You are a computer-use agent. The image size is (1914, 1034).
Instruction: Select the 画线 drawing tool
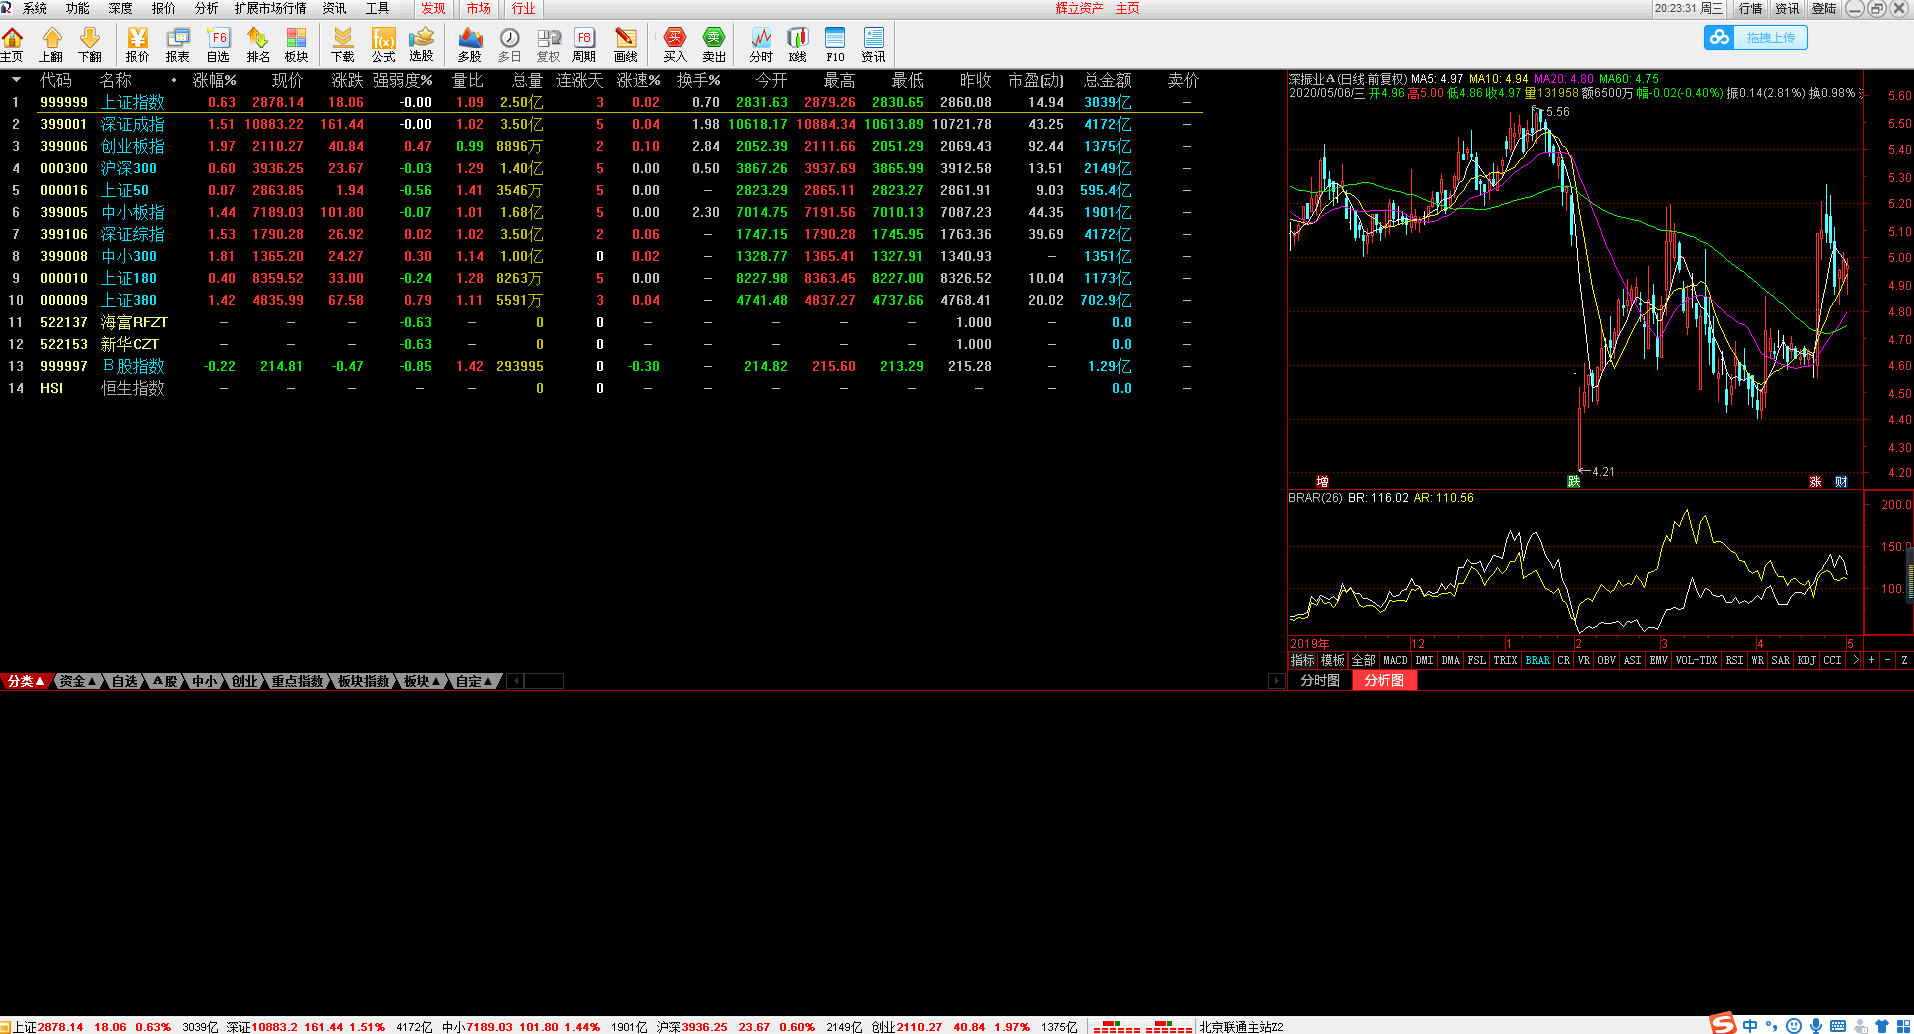pyautogui.click(x=626, y=44)
